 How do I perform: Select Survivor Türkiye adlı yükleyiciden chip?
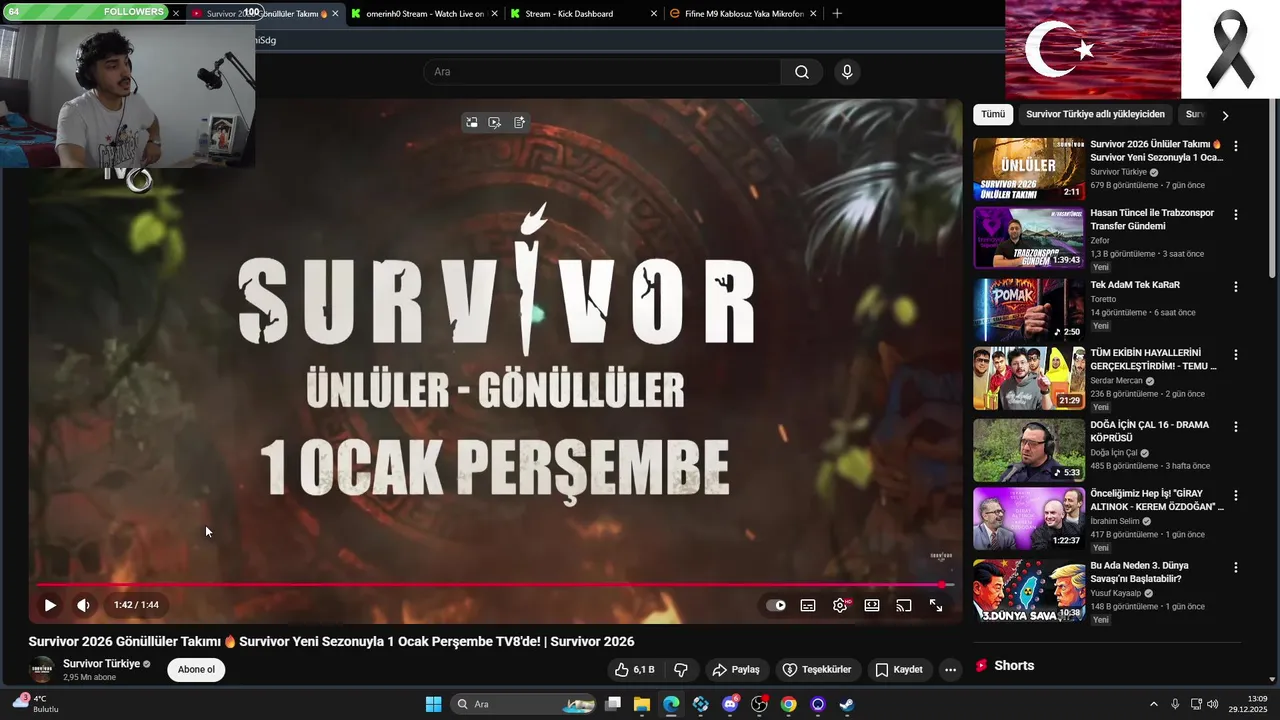pos(1095,114)
